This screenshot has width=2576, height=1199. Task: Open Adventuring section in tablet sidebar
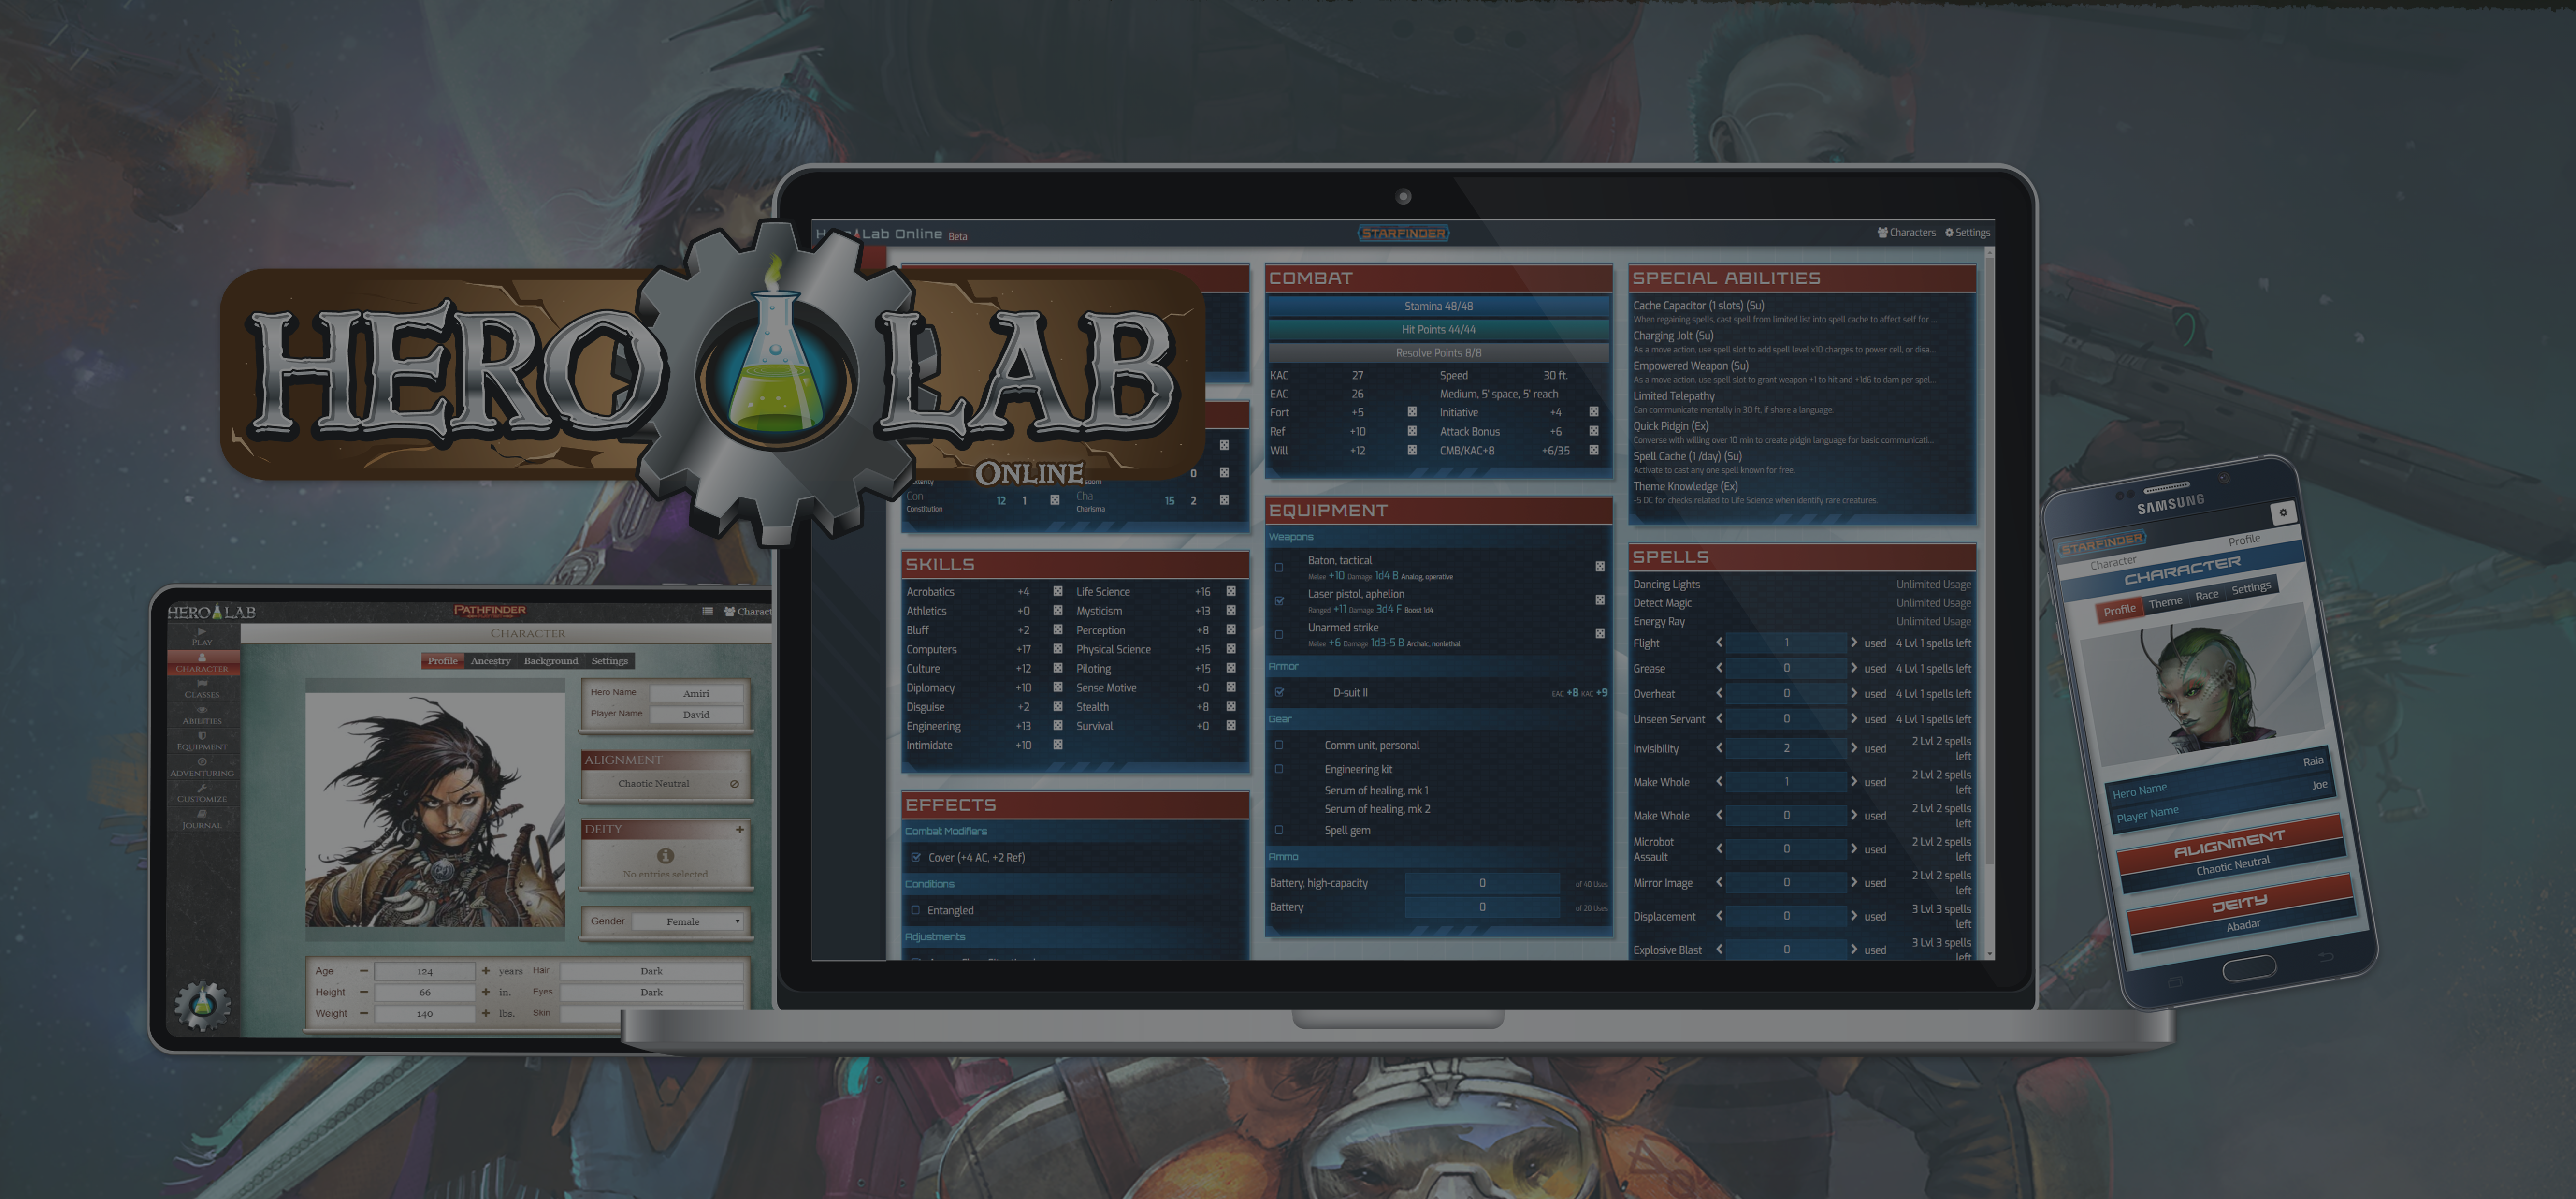[x=202, y=767]
